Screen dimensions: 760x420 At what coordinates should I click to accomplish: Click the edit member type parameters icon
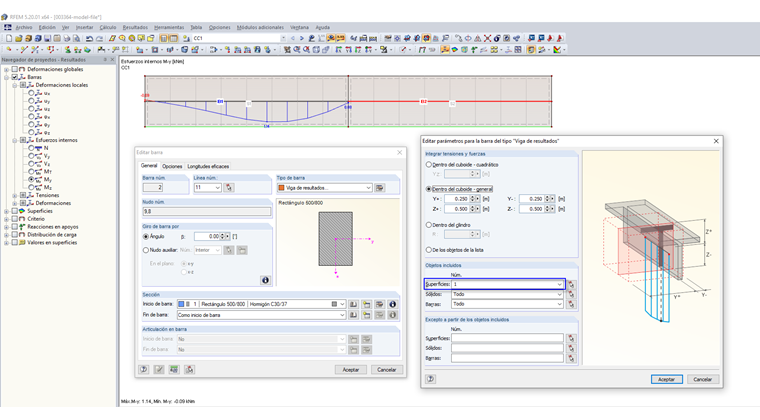click(380, 188)
